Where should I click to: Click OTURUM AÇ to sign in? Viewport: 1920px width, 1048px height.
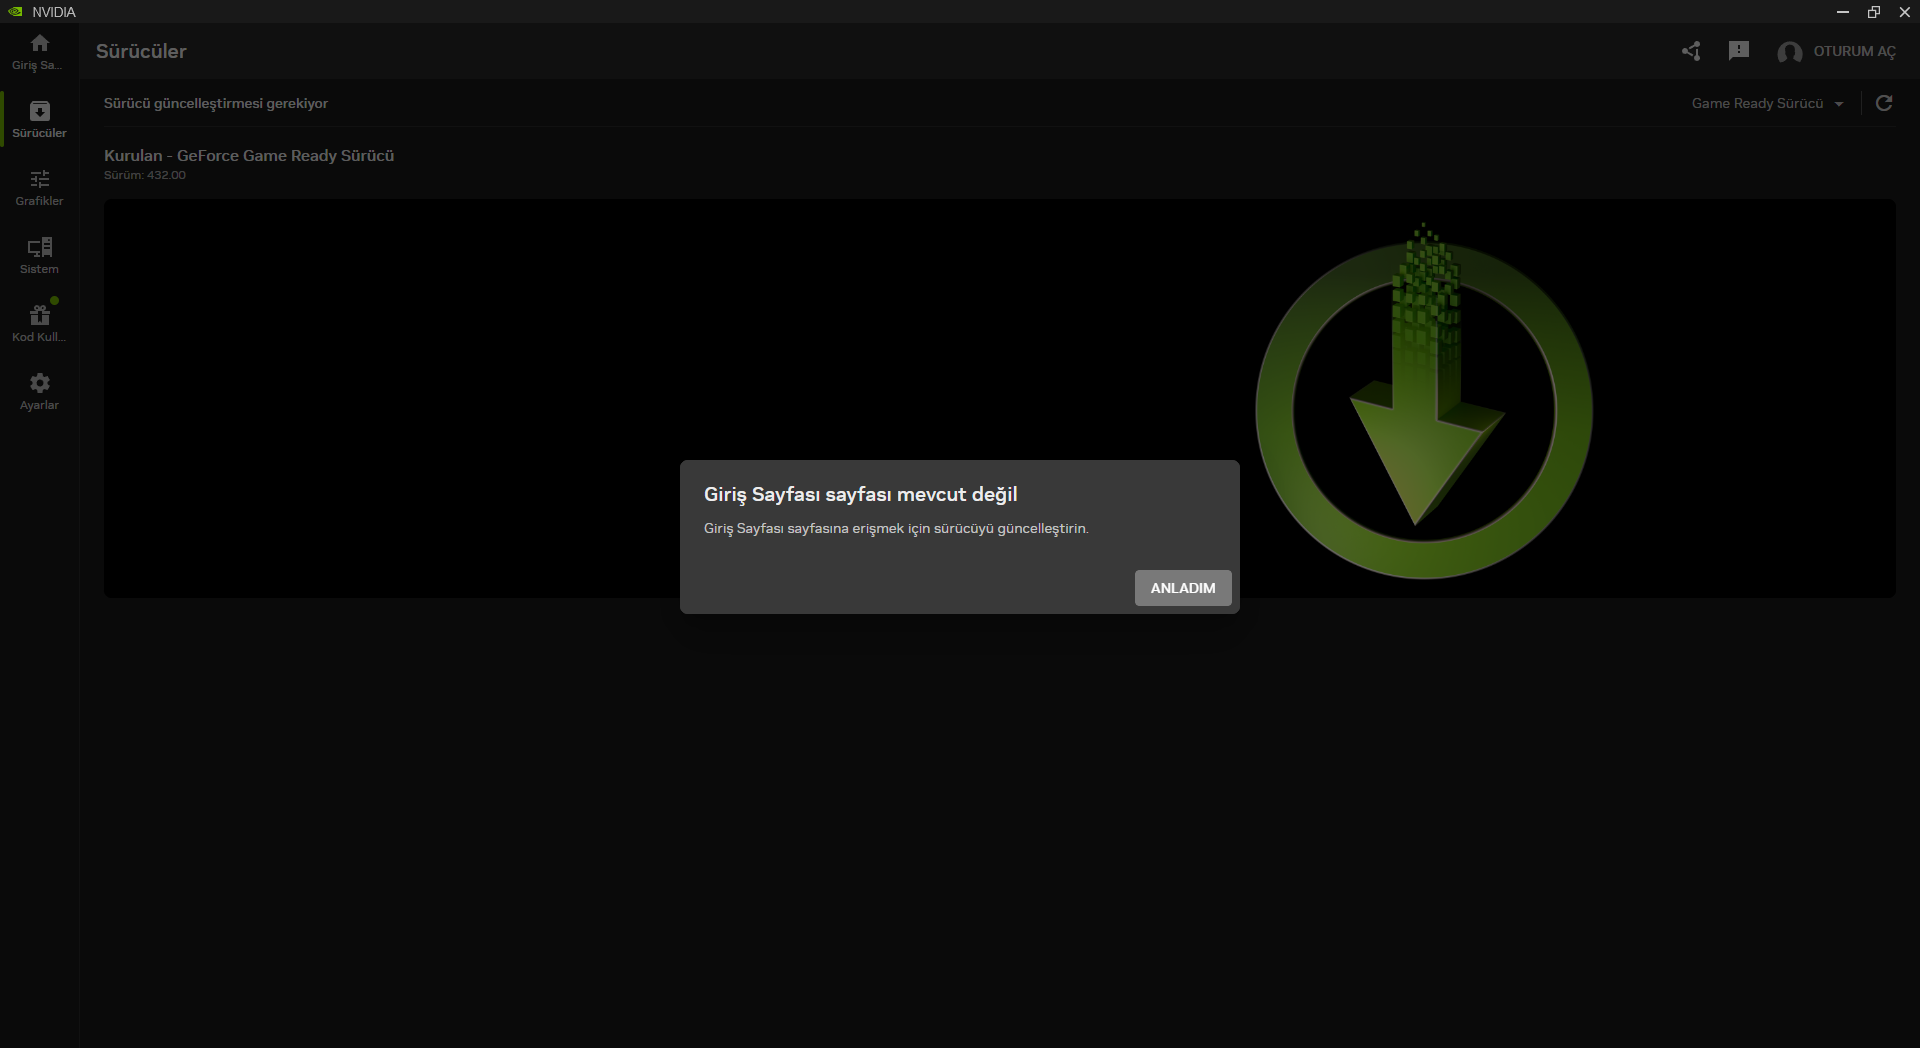point(1854,51)
